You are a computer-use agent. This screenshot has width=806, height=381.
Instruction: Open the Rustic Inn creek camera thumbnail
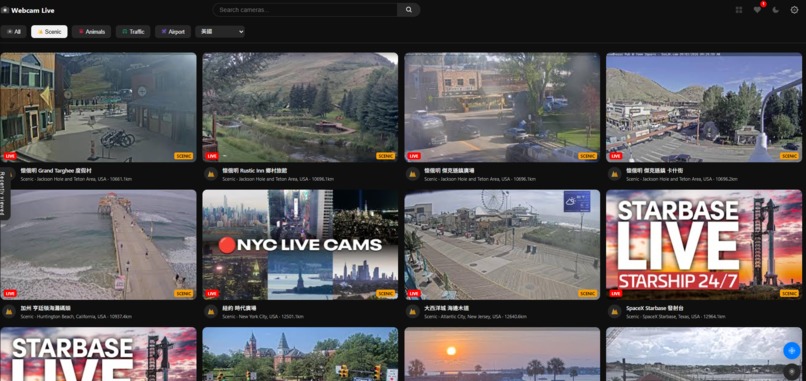click(300, 107)
